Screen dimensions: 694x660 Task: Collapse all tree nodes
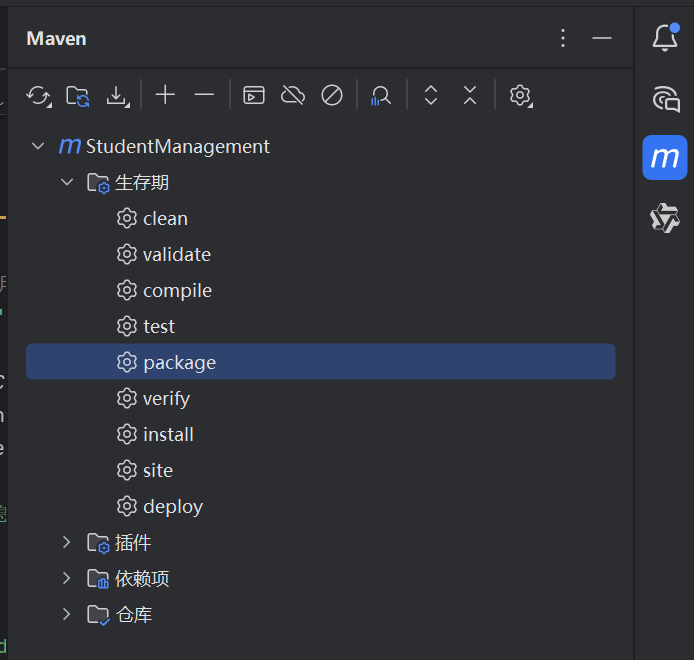470,95
